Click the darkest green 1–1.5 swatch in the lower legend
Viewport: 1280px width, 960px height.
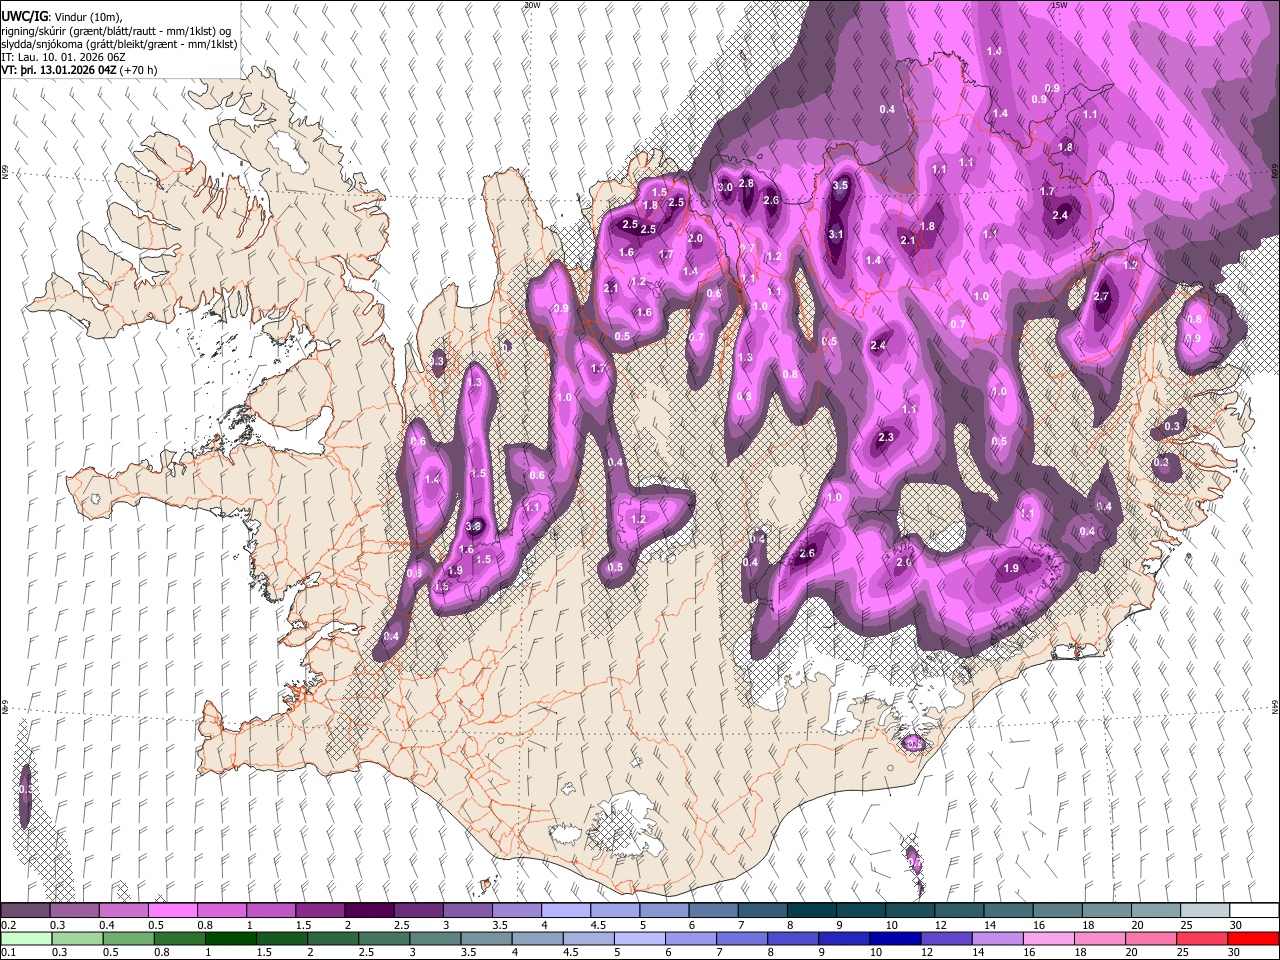(230, 939)
